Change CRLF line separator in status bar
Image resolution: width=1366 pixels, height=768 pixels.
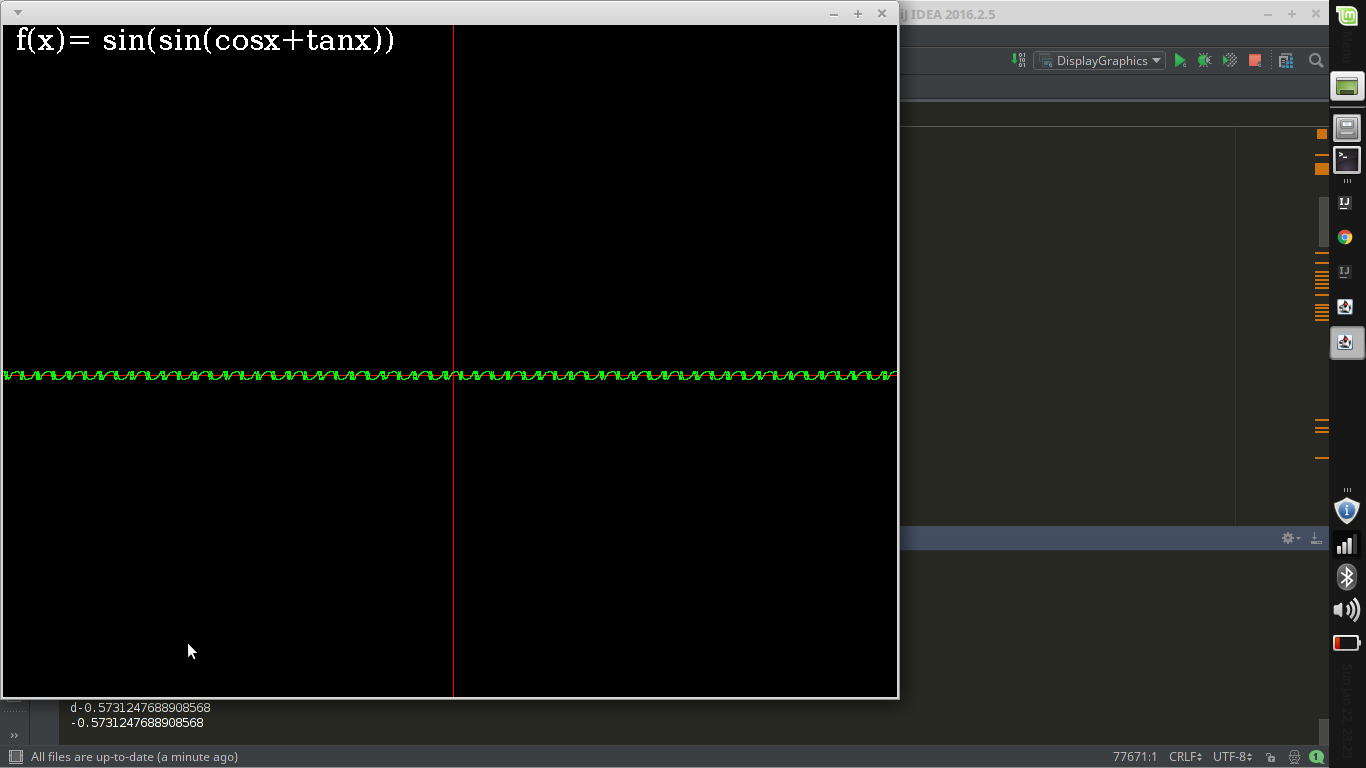pyautogui.click(x=1186, y=757)
